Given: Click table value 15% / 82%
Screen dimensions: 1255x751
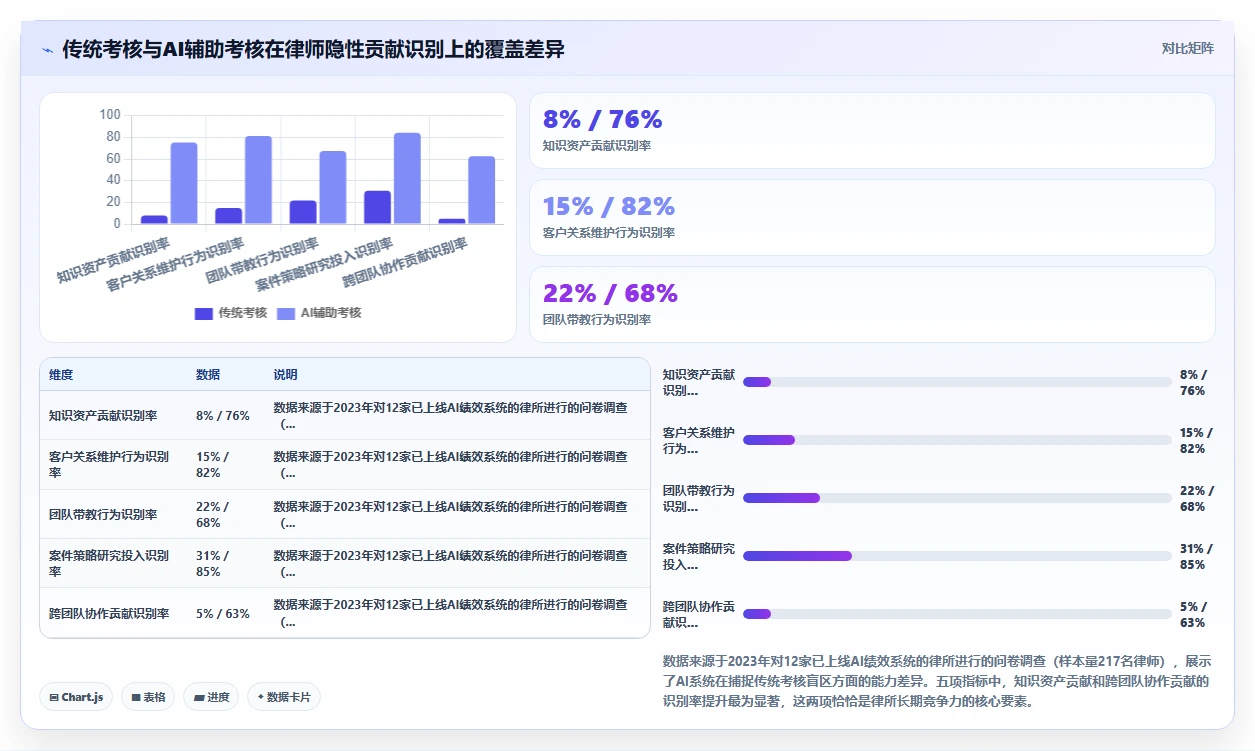Looking at the screenshot, I should tap(213, 465).
